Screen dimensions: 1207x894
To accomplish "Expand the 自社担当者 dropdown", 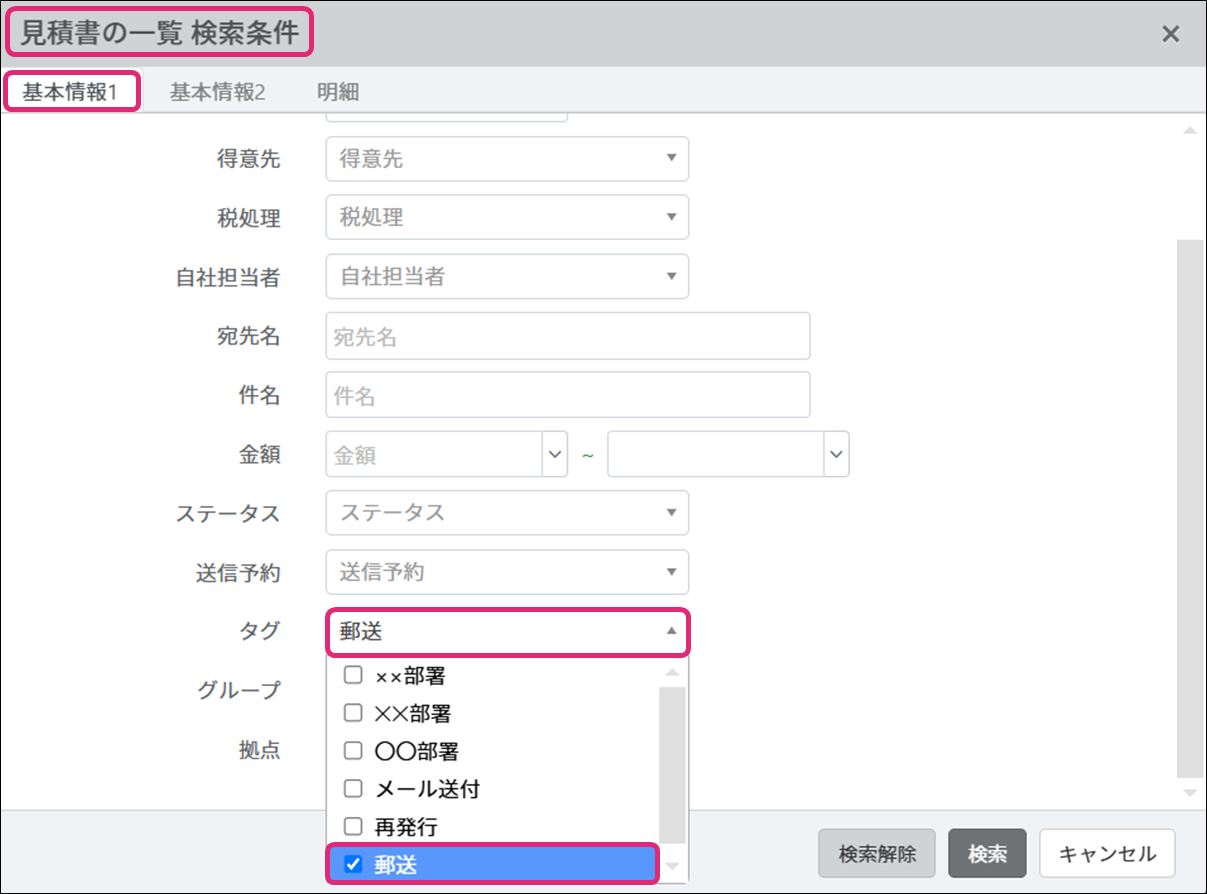I will pyautogui.click(x=507, y=276).
